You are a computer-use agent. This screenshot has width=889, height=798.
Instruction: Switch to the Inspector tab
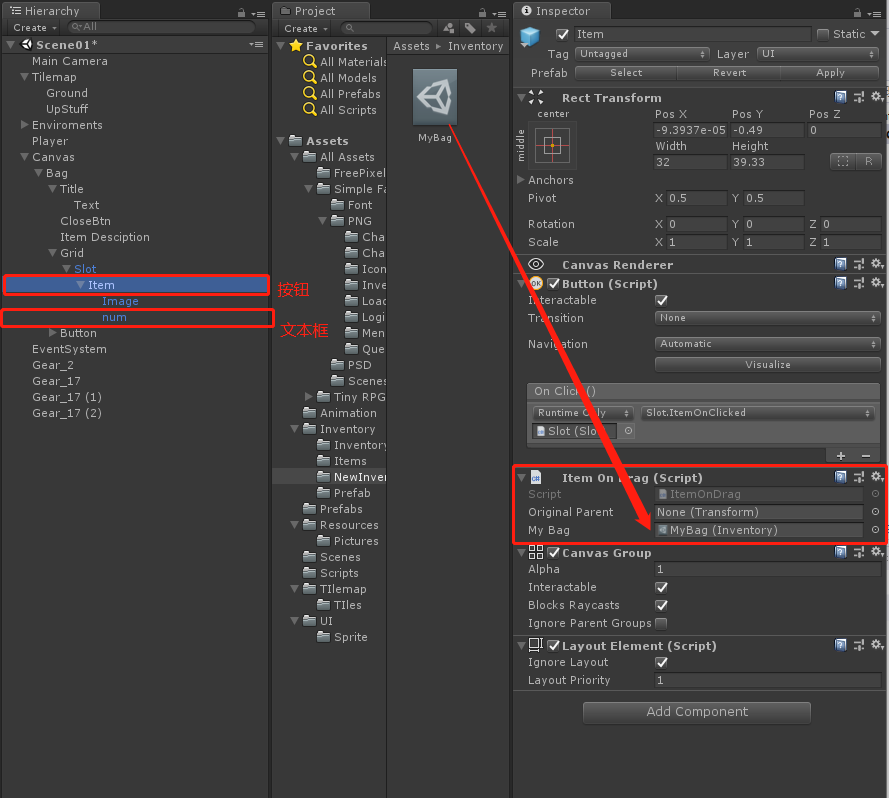[561, 11]
